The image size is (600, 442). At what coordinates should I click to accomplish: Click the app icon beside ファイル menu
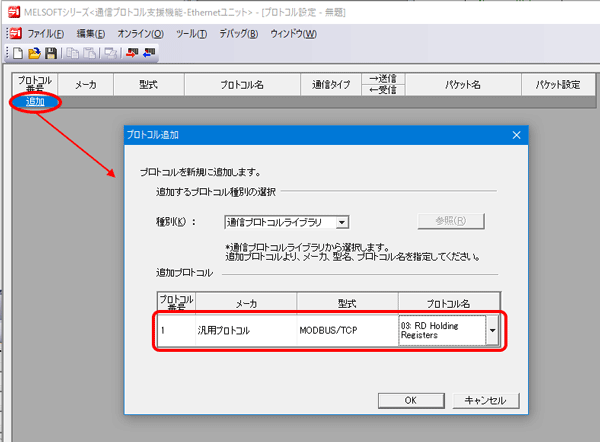click(15, 34)
